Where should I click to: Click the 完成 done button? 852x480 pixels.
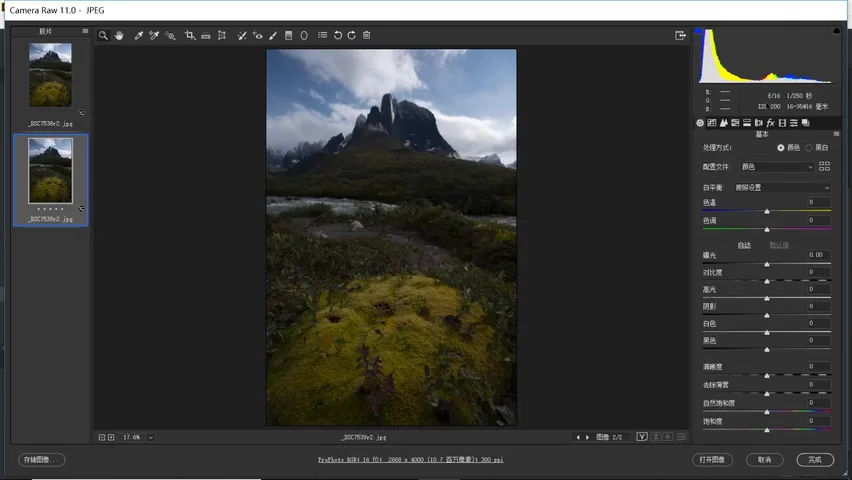815,460
